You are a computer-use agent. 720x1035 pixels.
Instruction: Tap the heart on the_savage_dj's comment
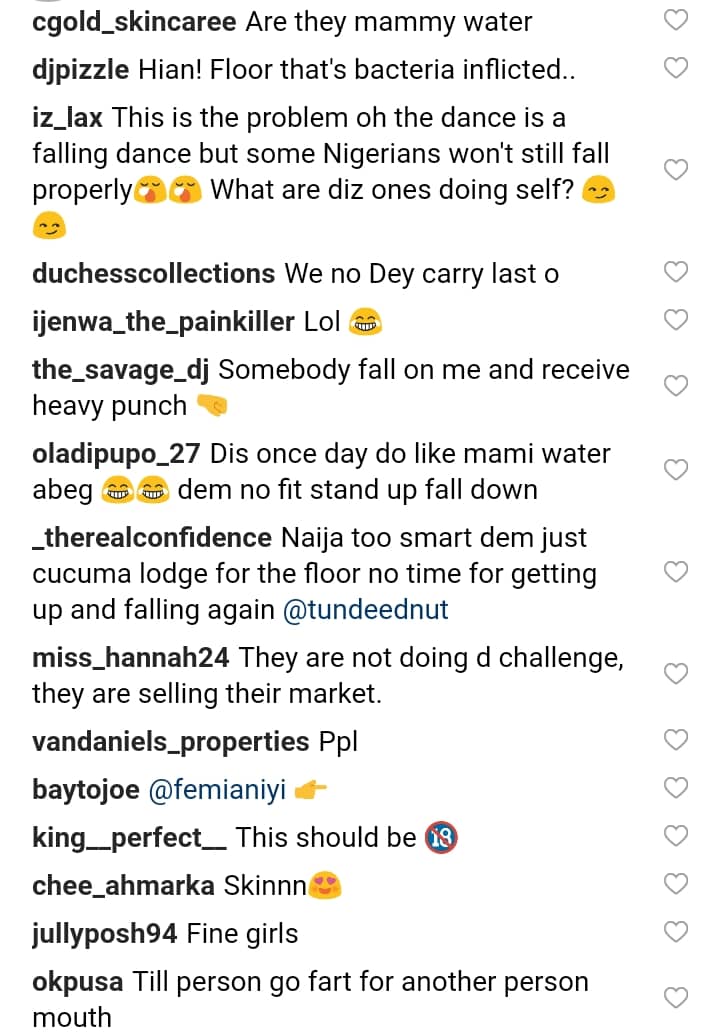677,386
